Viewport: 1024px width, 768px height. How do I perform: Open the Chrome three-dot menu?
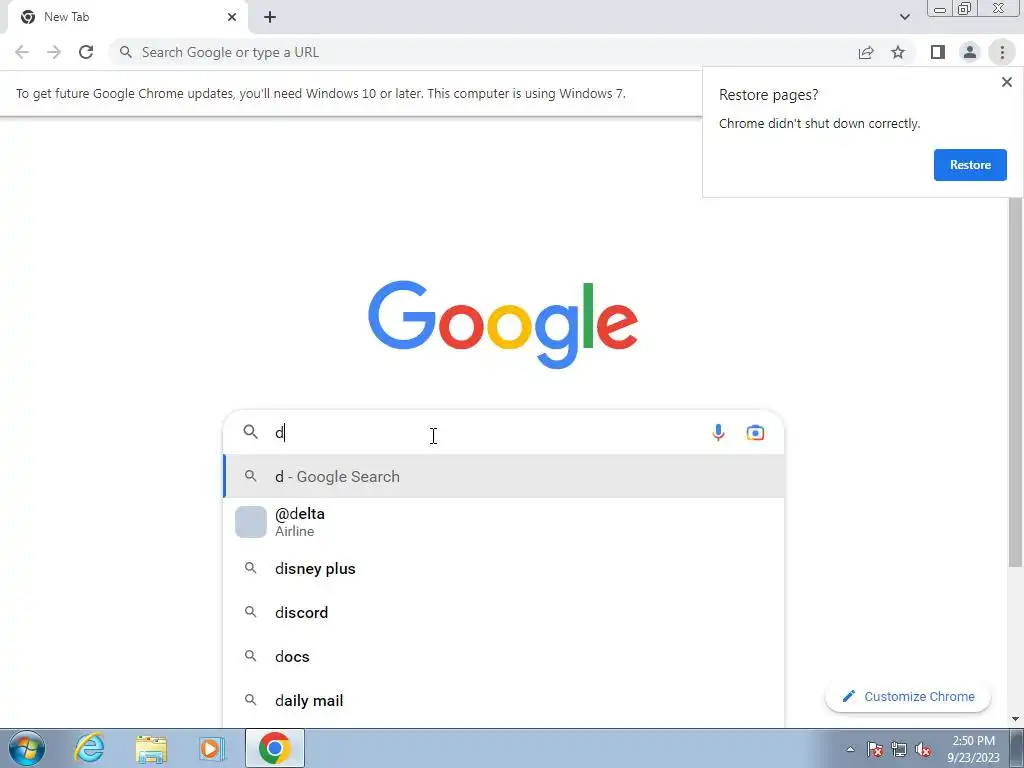[1002, 52]
